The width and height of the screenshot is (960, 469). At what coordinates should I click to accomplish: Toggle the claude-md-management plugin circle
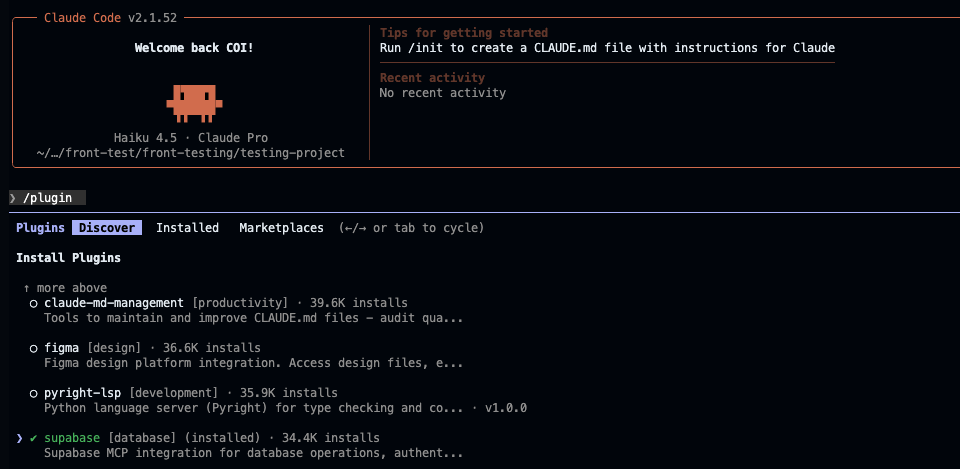[x=34, y=303]
